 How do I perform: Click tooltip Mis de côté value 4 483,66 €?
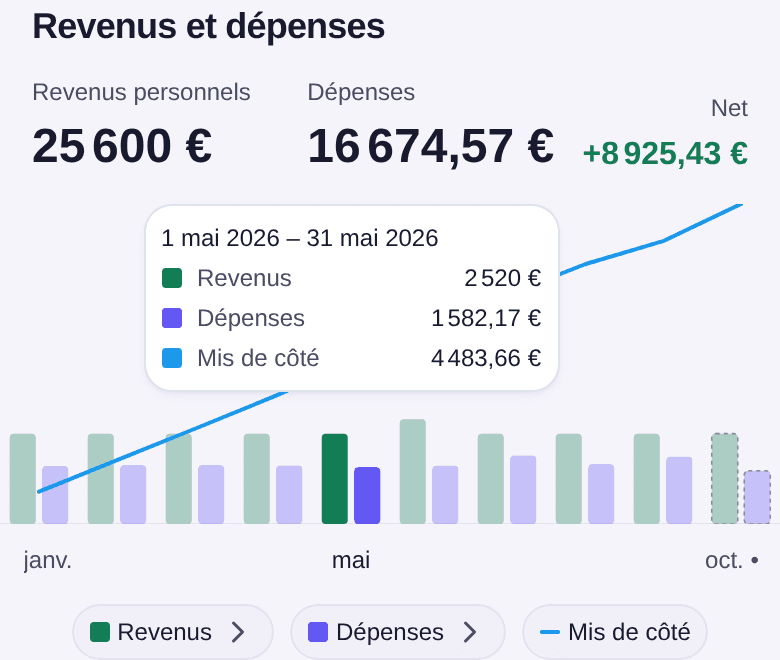point(486,358)
